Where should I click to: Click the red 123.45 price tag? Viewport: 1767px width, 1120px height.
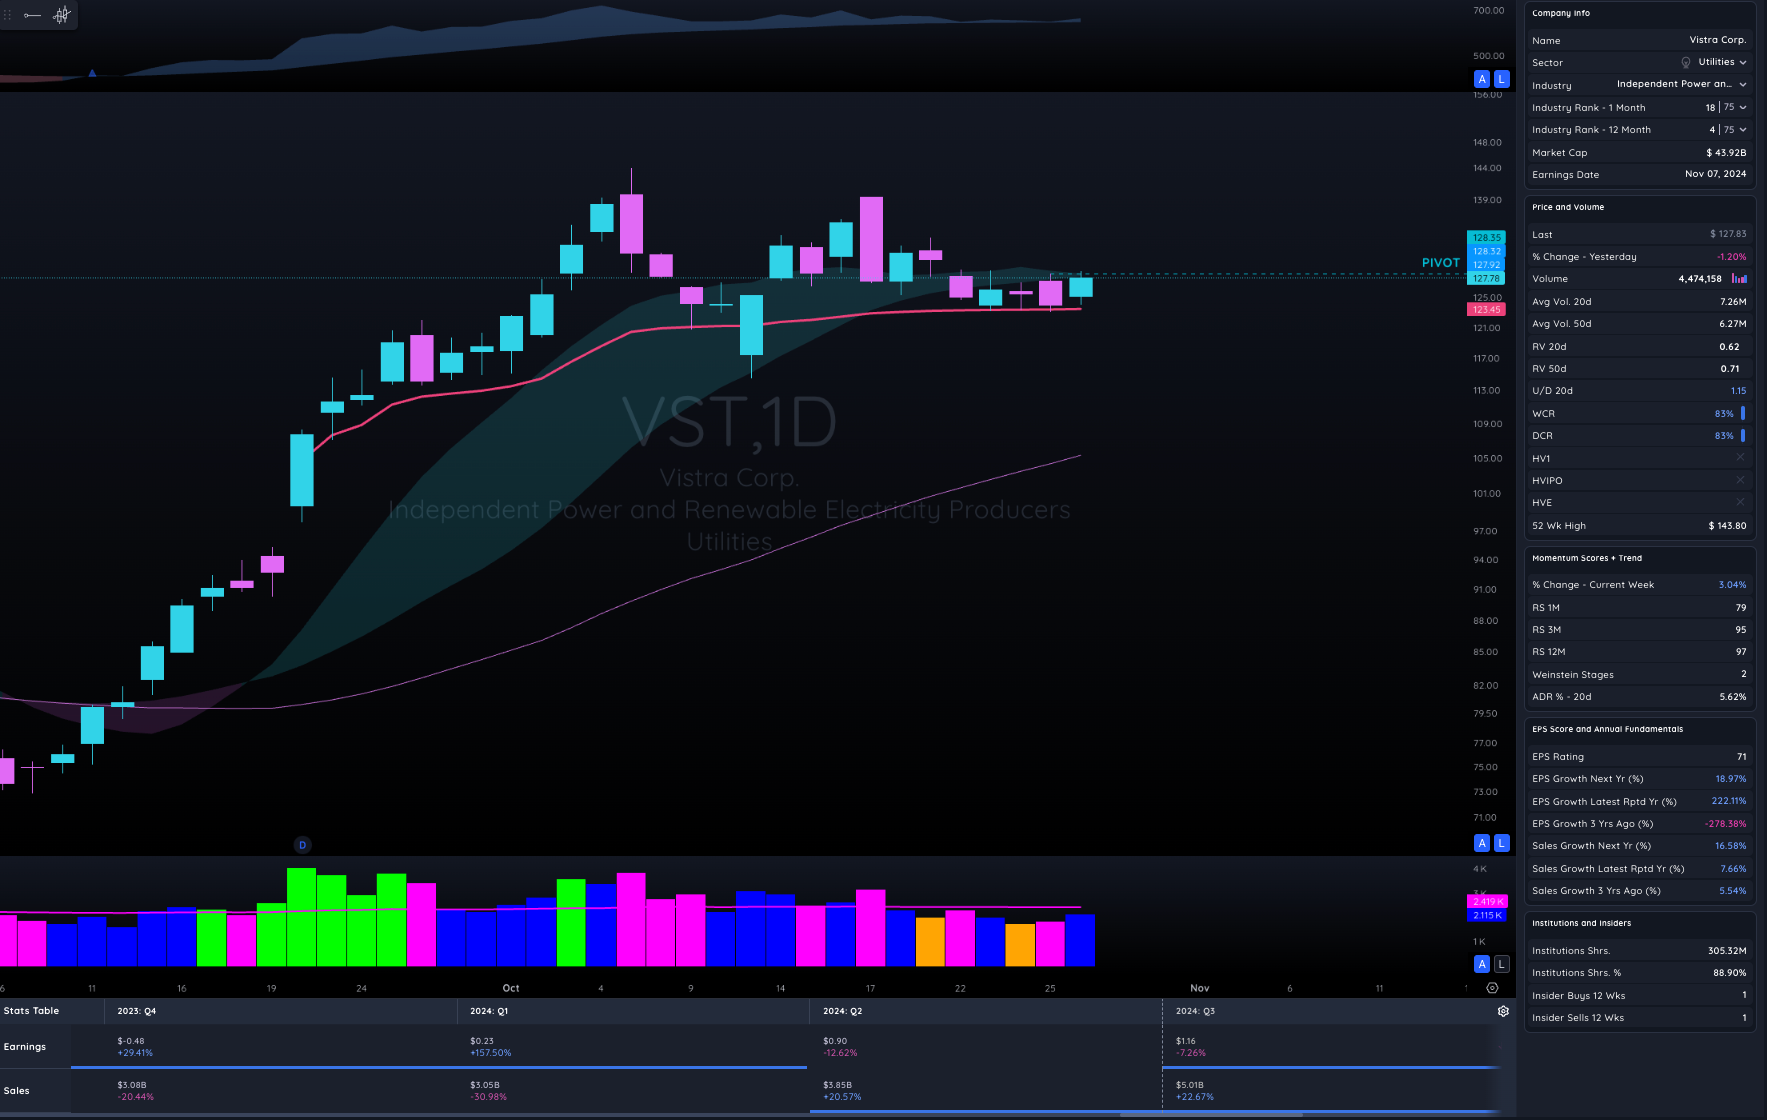point(1486,310)
